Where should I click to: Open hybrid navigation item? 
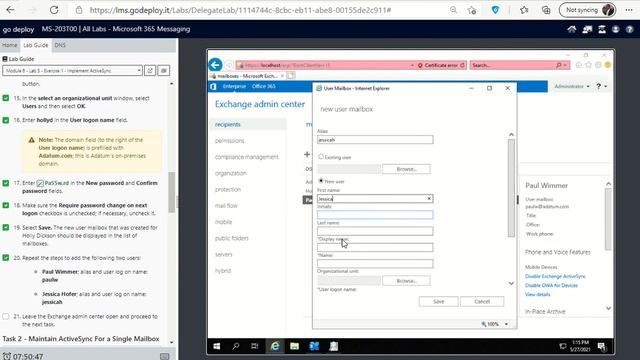(223, 271)
